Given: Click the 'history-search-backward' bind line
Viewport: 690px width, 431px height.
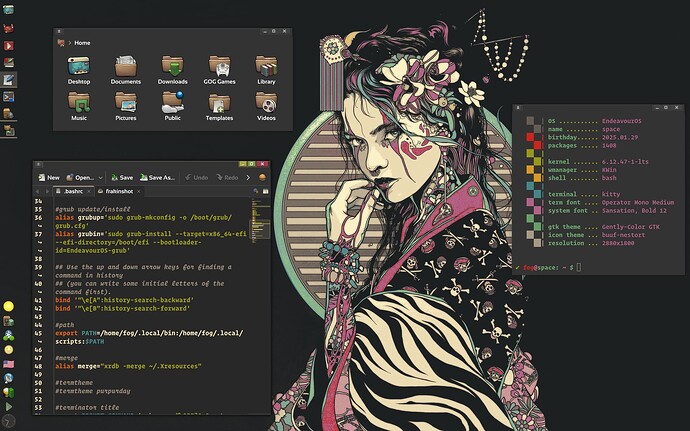Looking at the screenshot, I should 125,300.
